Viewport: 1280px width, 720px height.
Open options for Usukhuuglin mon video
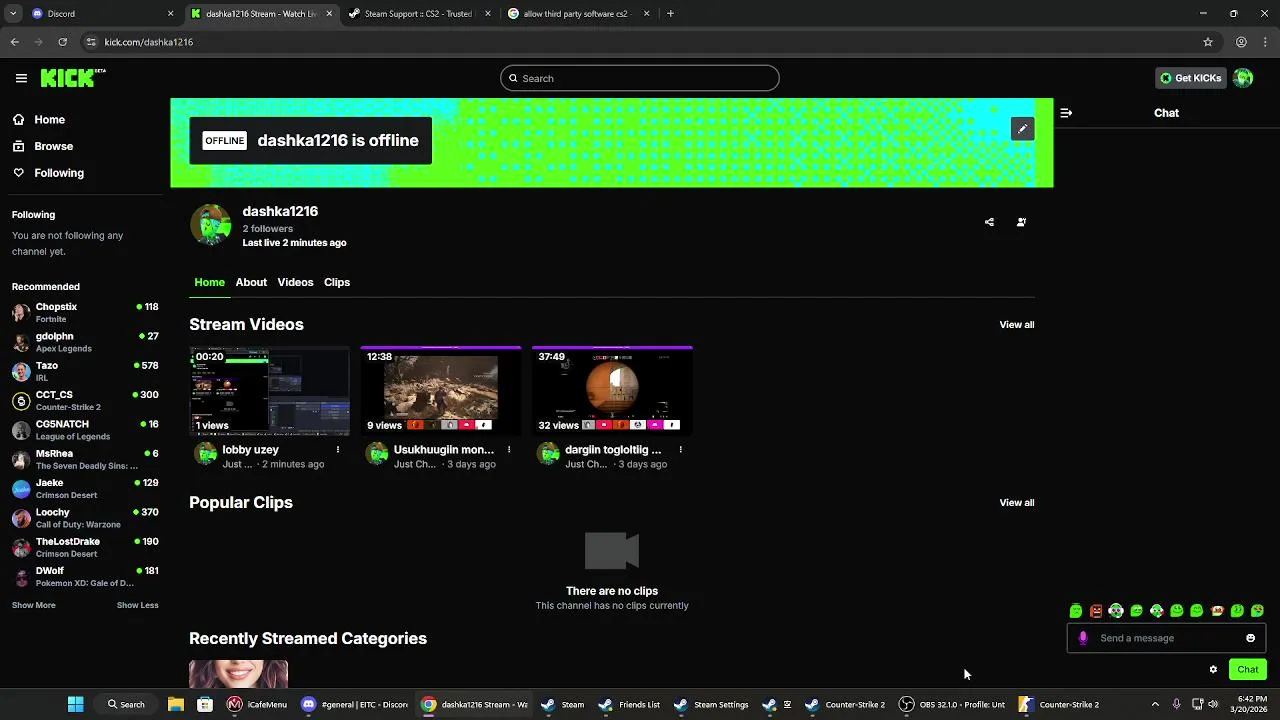(x=509, y=450)
